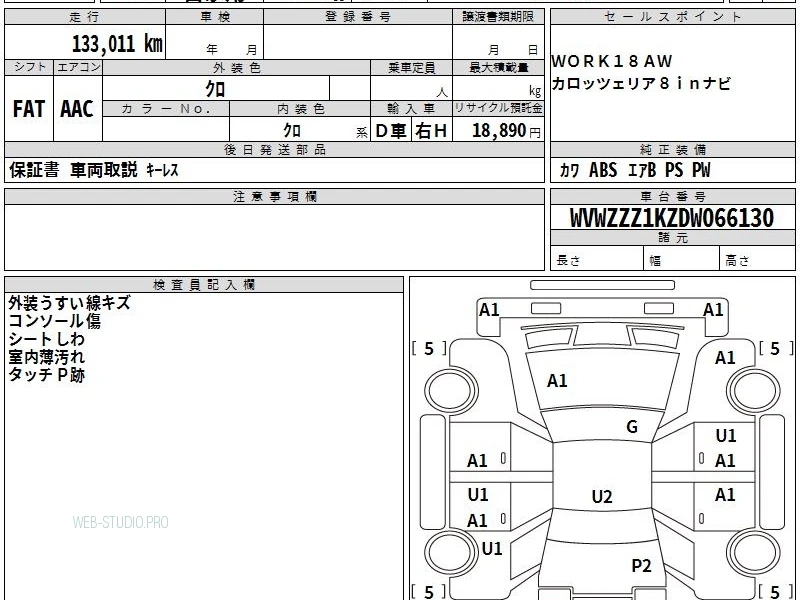Select the 走行 column header
Viewport: 800px width, 600px height.
[x=85, y=16]
